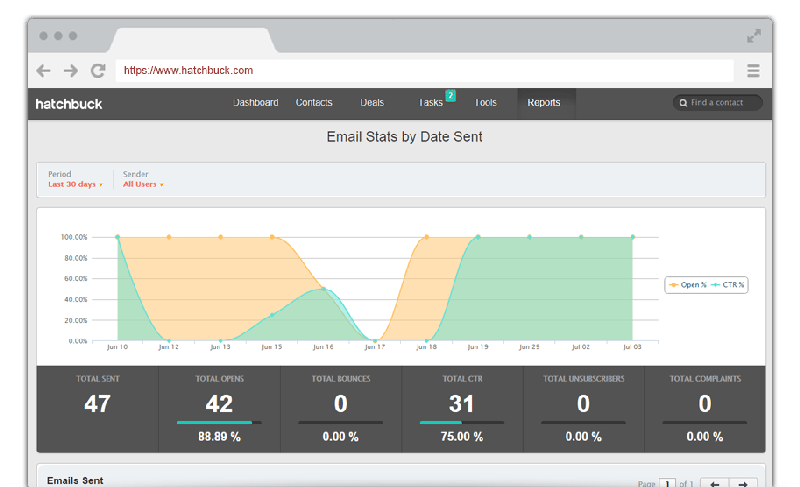The width and height of the screenshot is (800, 487).
Task: Open the browser hamburger menu
Action: pos(753,71)
